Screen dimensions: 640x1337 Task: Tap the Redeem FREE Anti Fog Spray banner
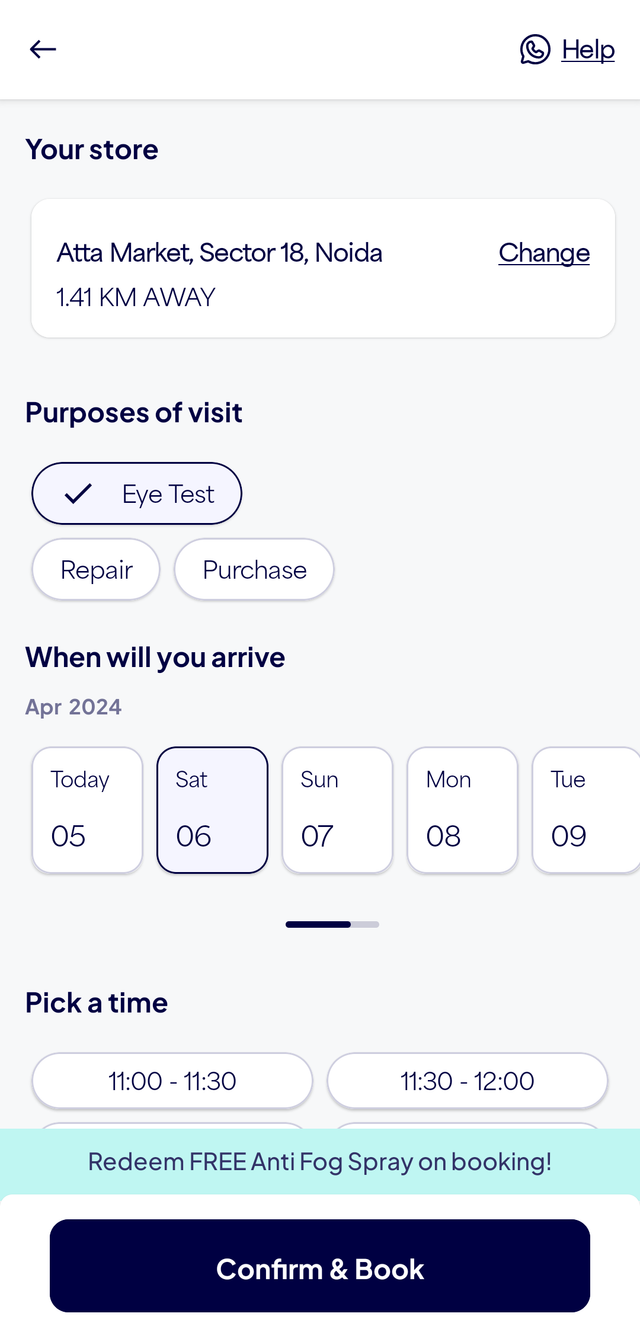point(320,1162)
